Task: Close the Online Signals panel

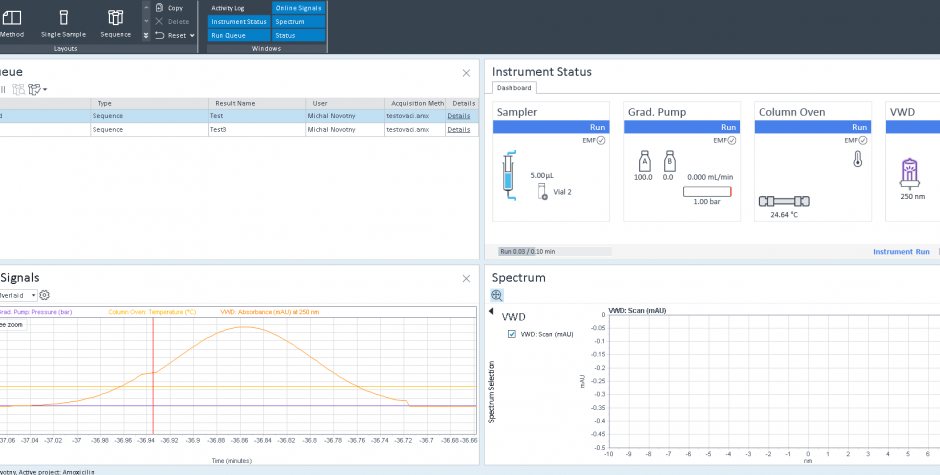Action: pyautogui.click(x=466, y=278)
